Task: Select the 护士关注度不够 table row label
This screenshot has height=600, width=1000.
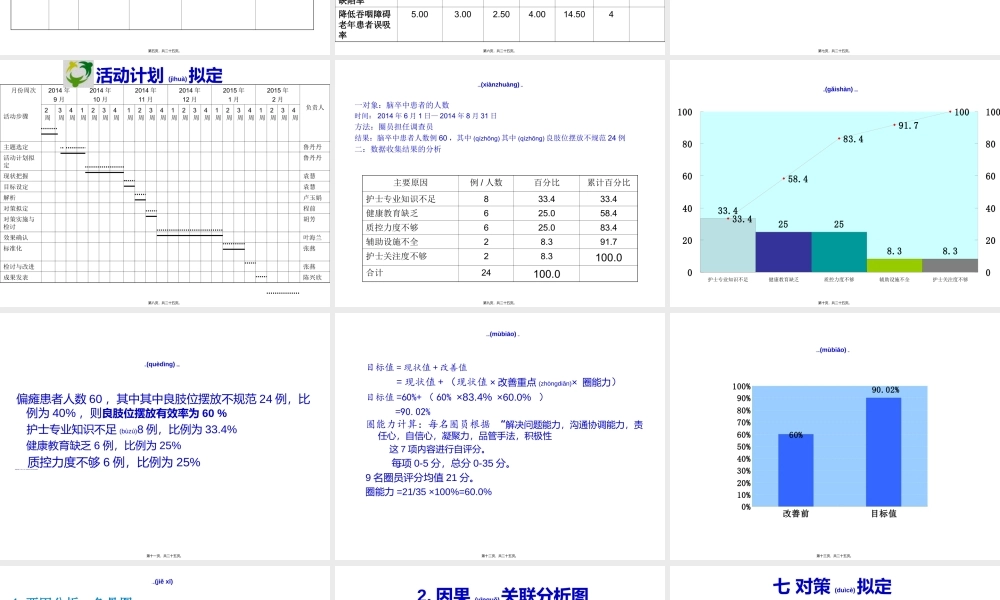Action: (x=397, y=256)
